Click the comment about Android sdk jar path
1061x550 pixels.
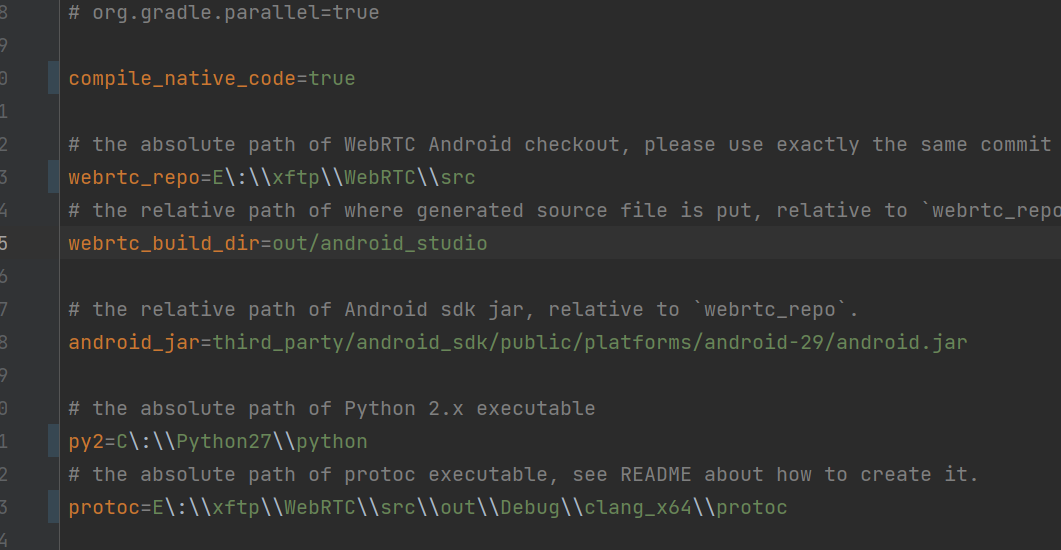[464, 309]
